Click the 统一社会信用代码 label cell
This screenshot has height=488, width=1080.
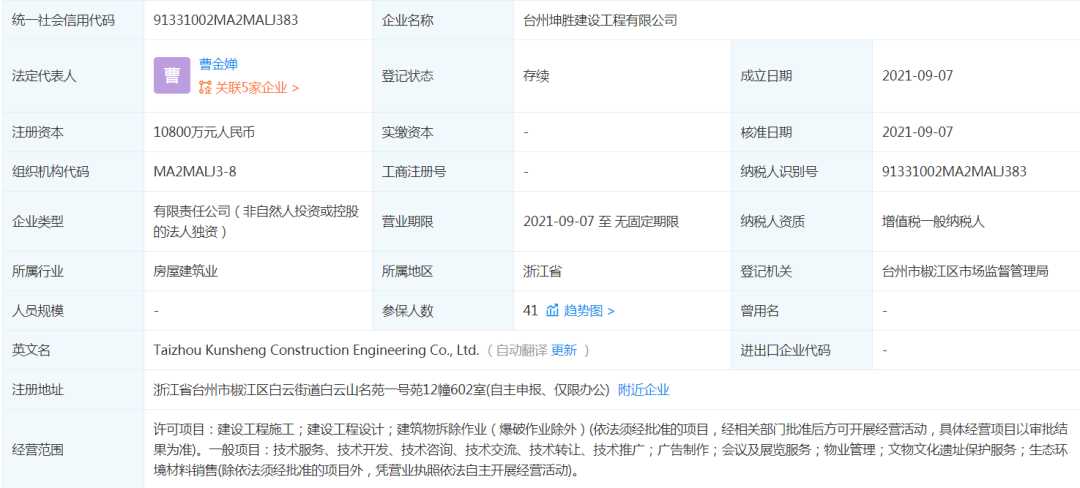click(x=73, y=21)
